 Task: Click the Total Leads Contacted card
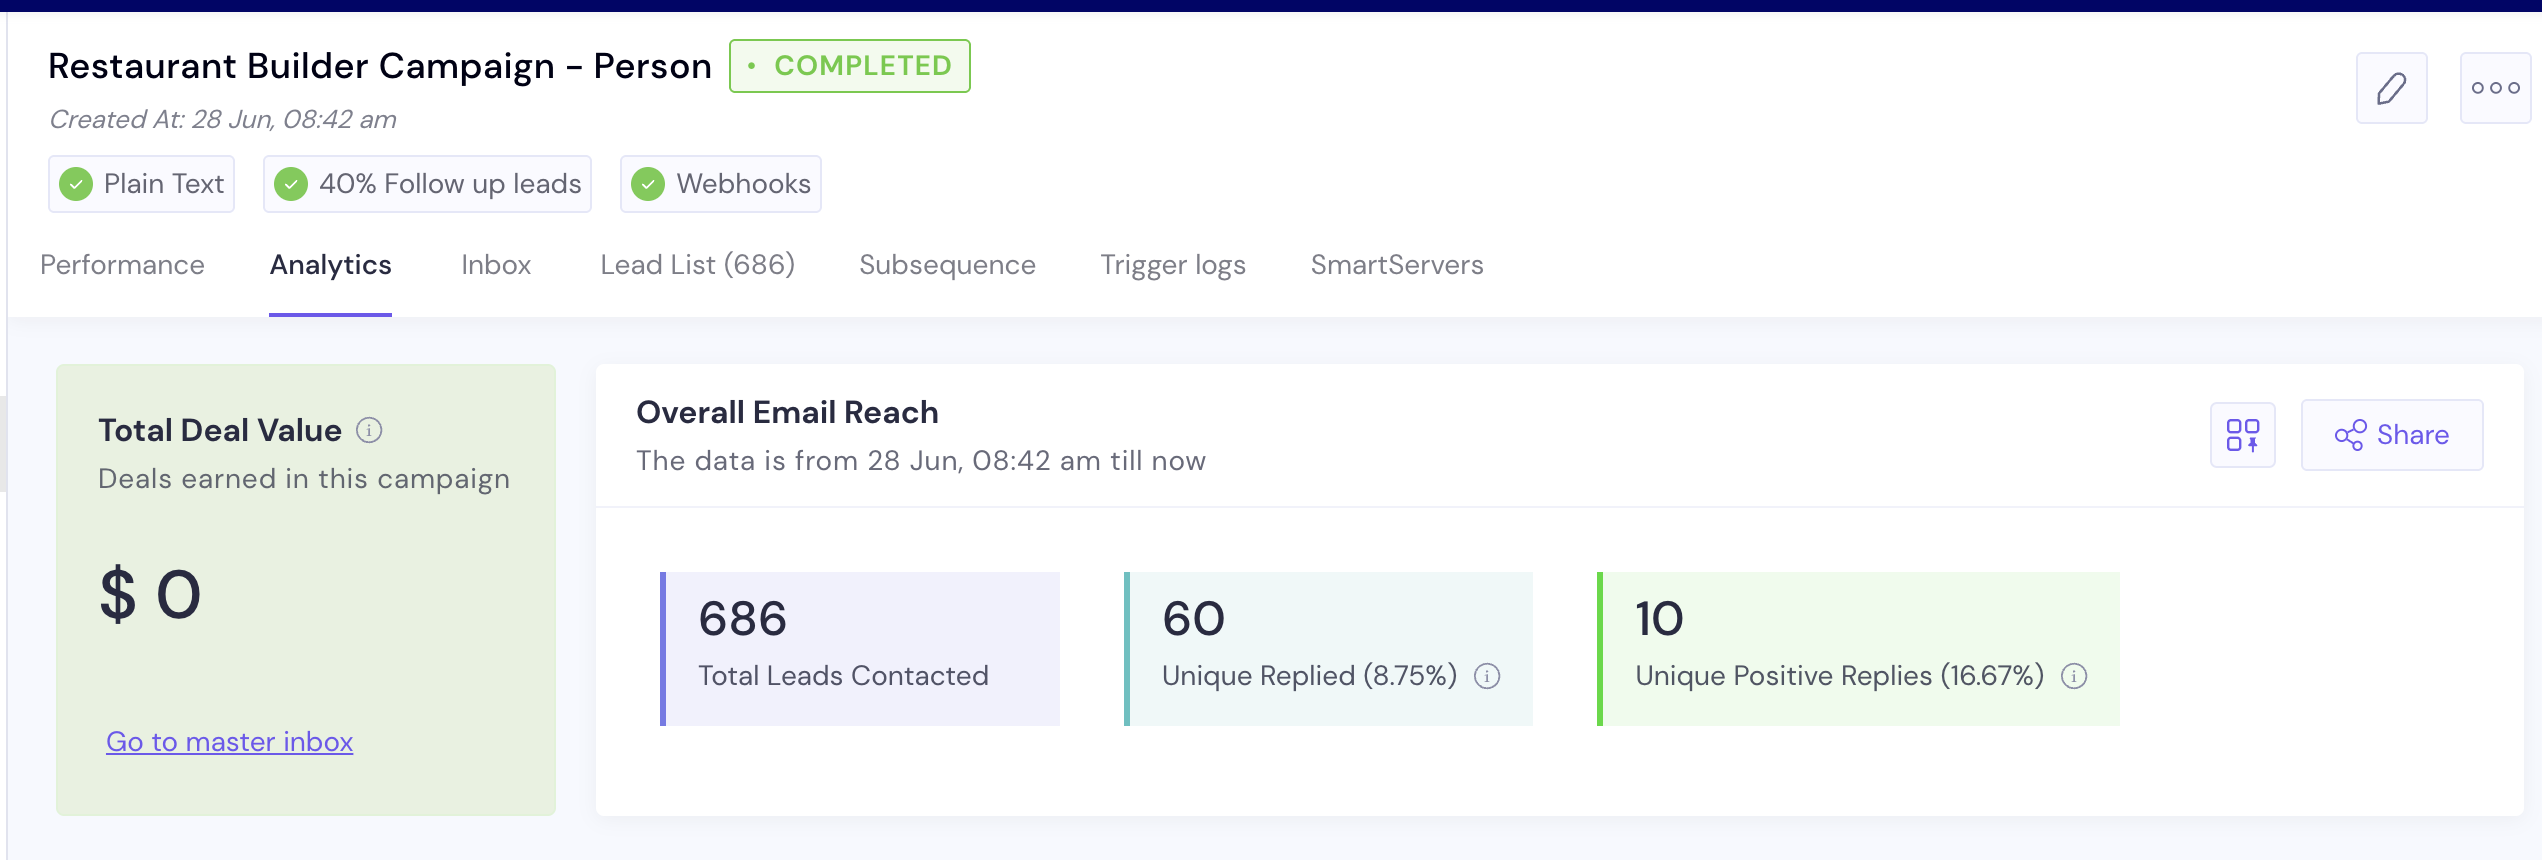point(860,648)
